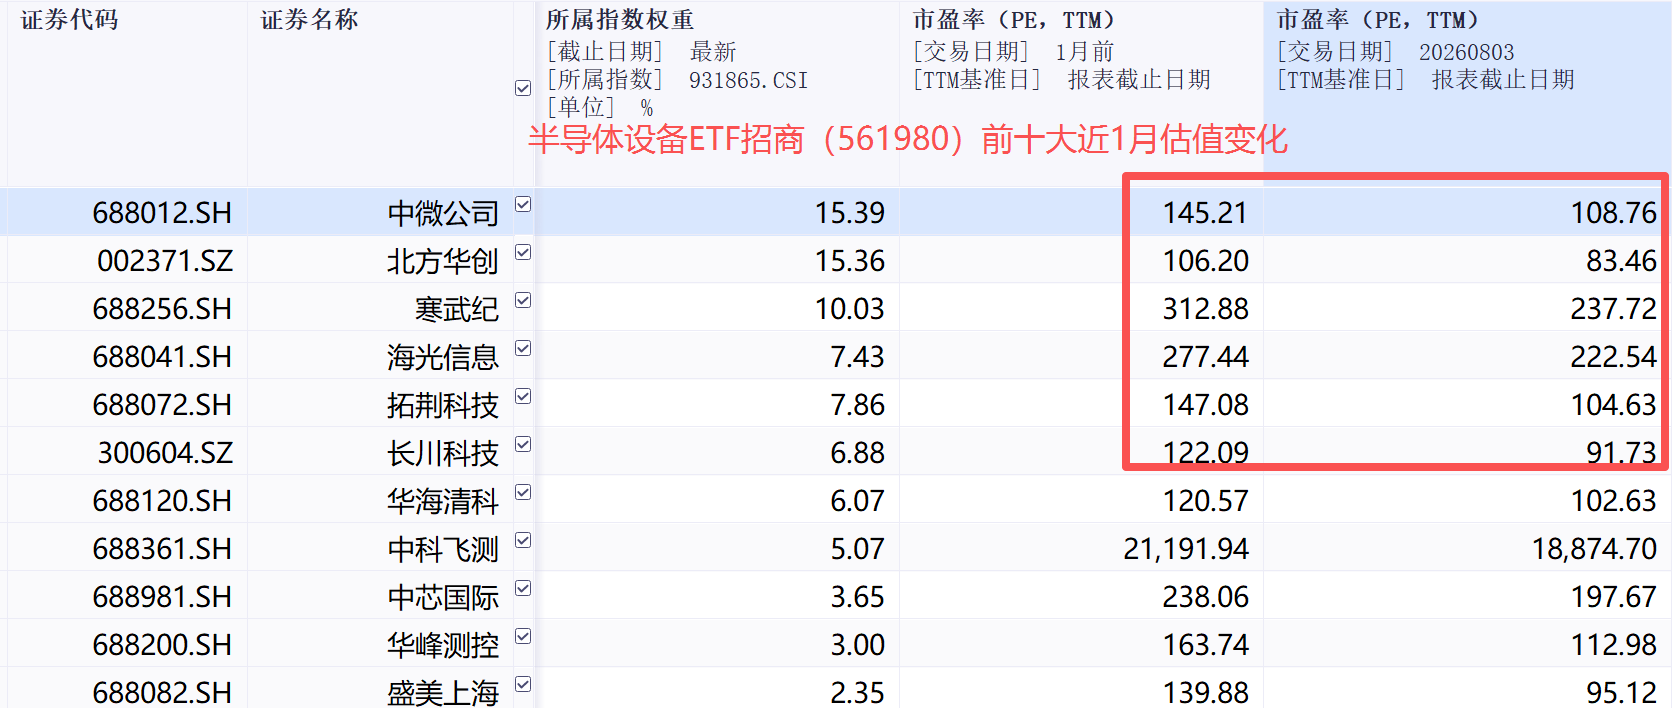
Task: Click the name 中芯国际
Action: [x=443, y=597]
